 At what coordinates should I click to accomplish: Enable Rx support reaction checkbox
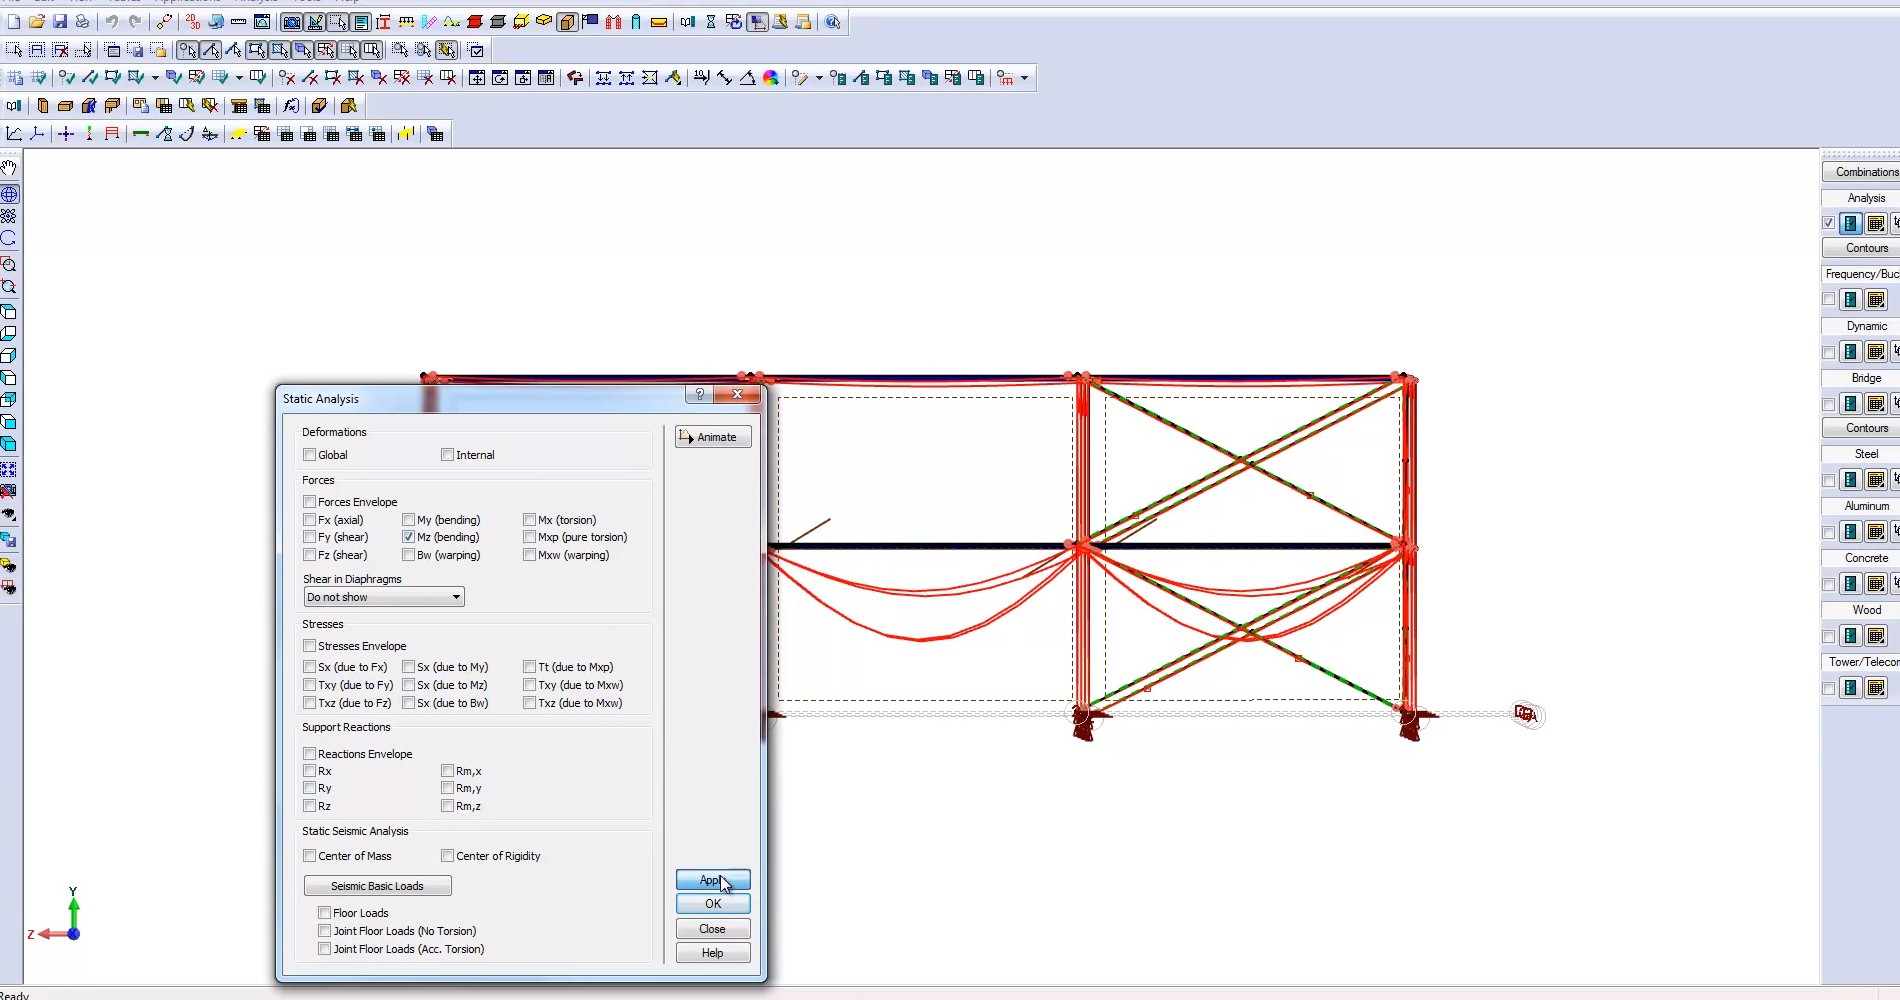pyautogui.click(x=310, y=771)
